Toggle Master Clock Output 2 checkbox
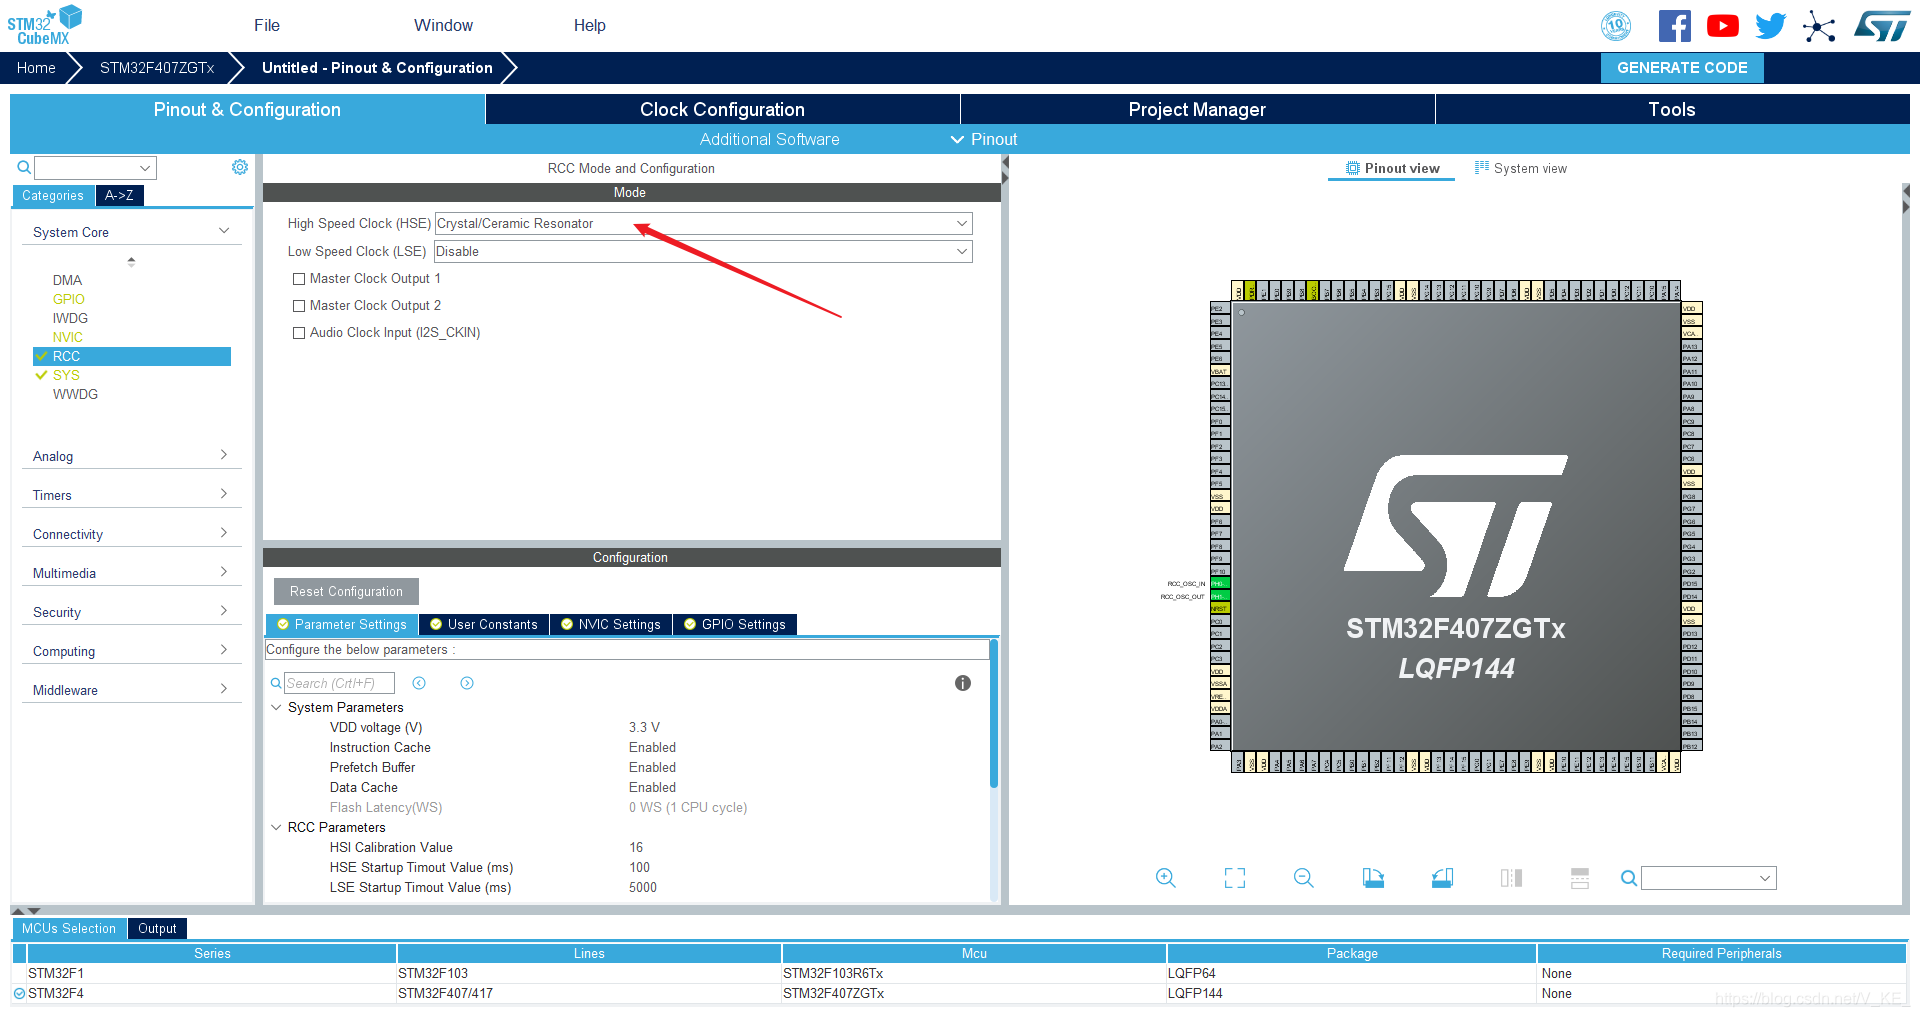 click(299, 306)
